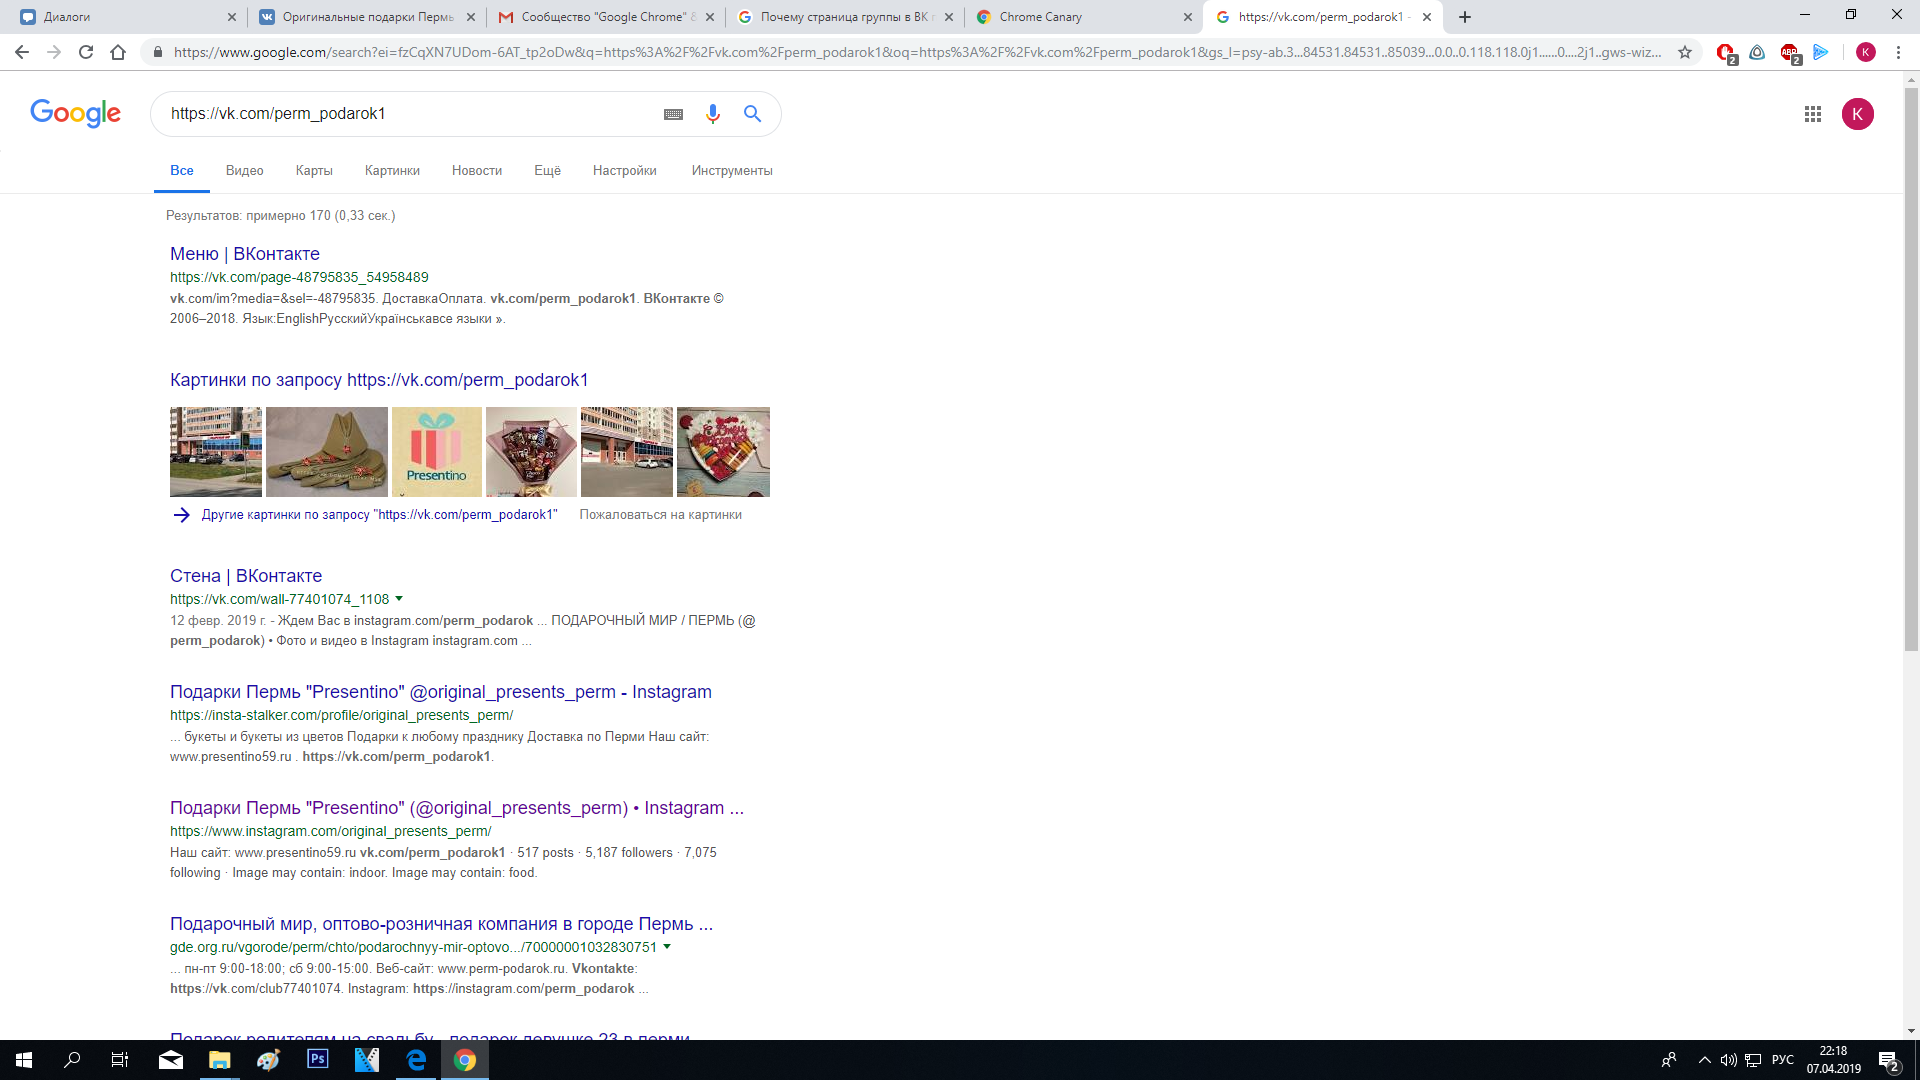This screenshot has width=1920, height=1080.
Task: Select the Все tab in search results
Action: 181,170
